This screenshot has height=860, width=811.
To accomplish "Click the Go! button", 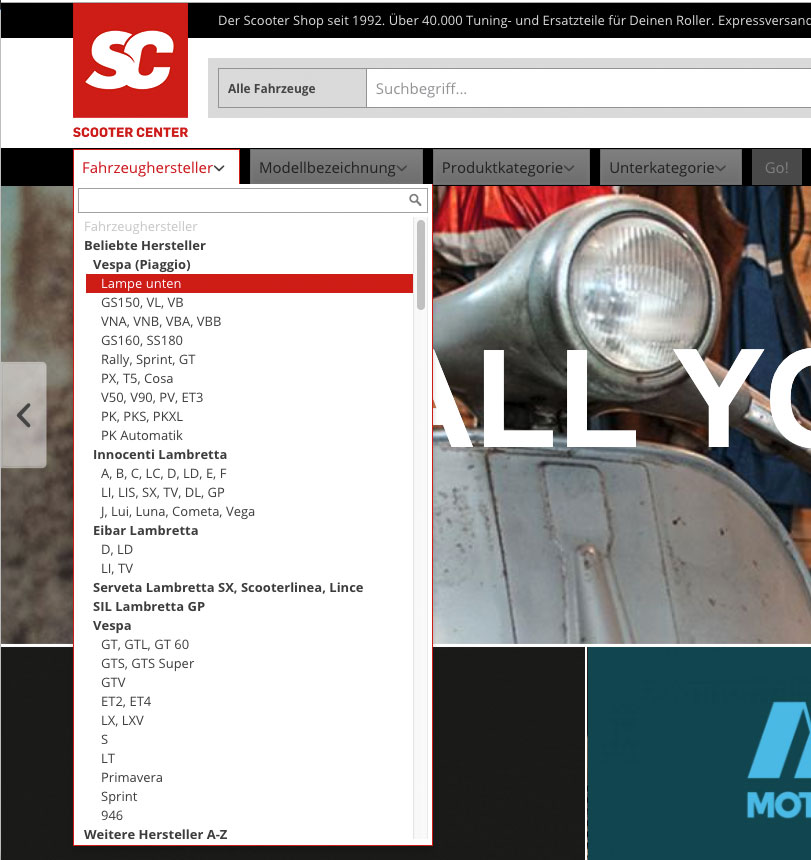I will (x=776, y=167).
